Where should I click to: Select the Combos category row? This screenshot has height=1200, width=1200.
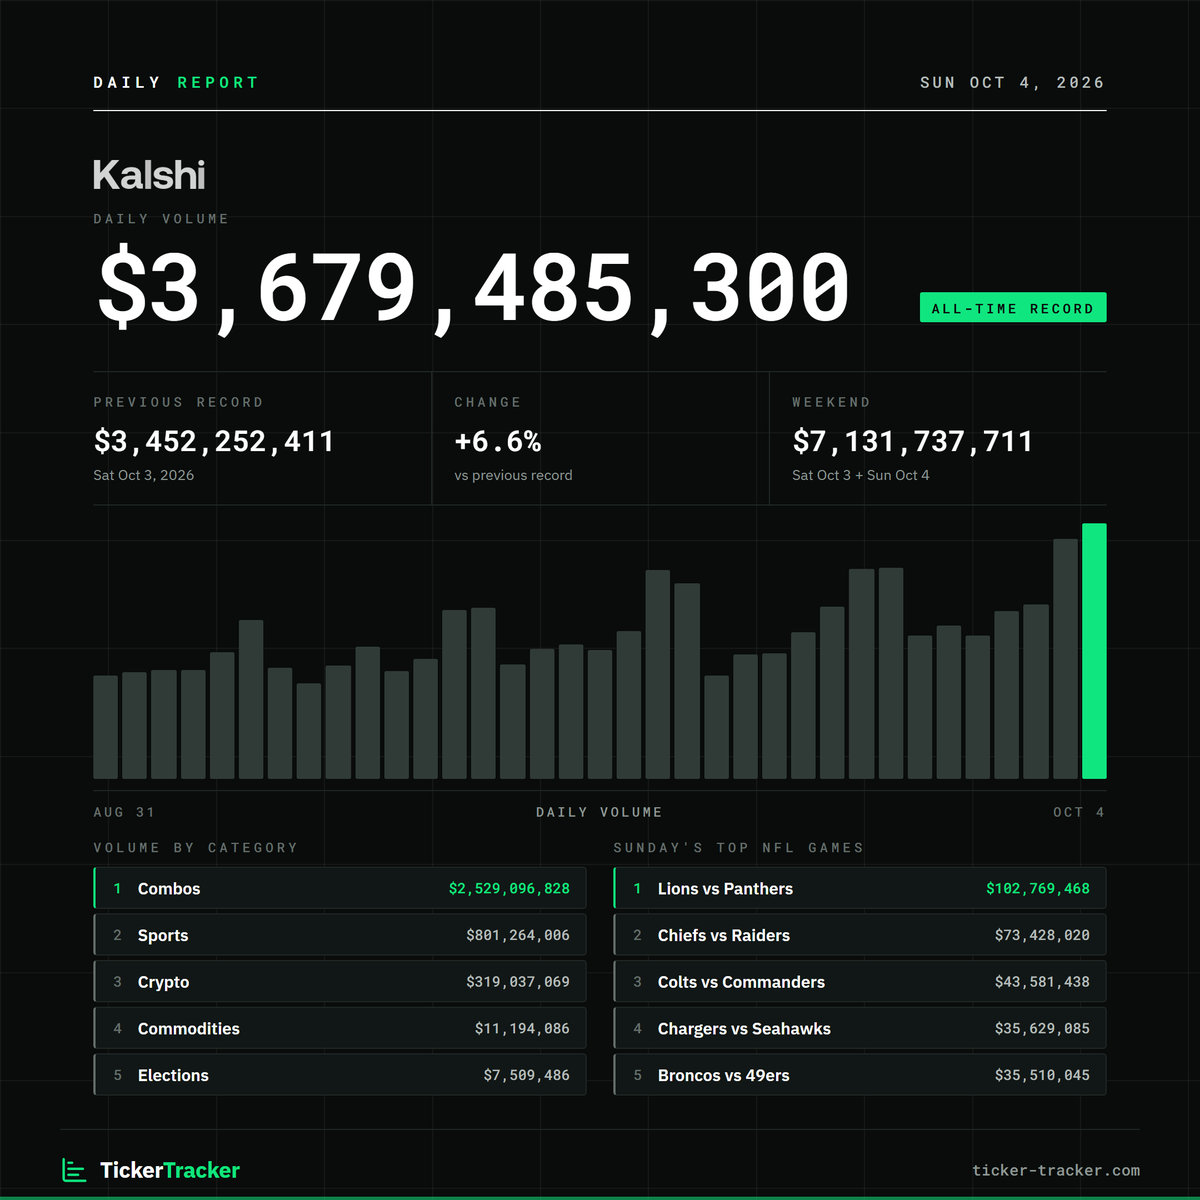[340, 888]
